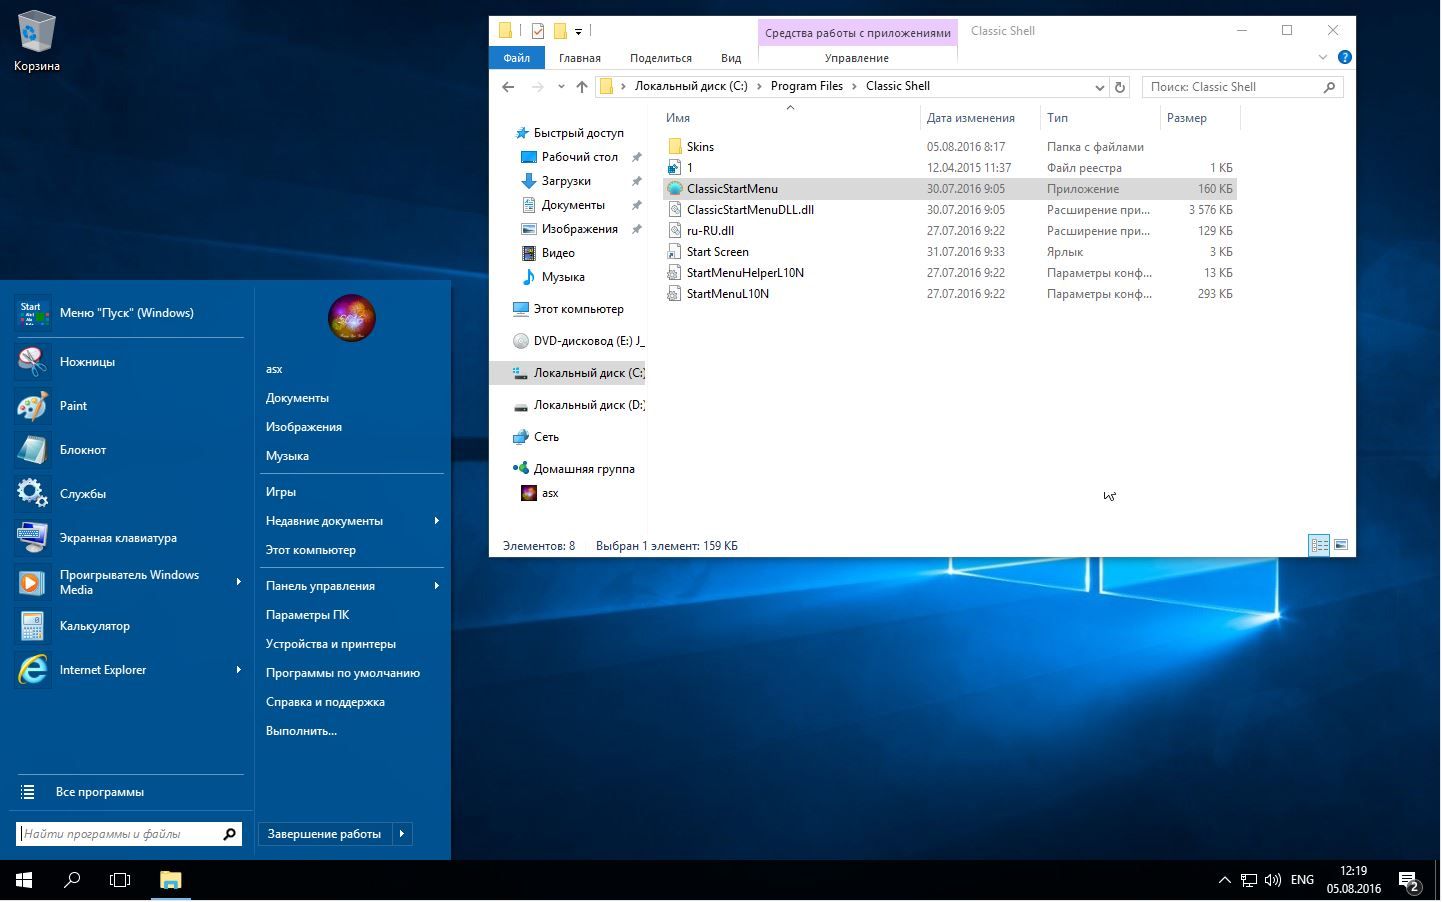Switch to the Вид ribbon tab
1442x902 pixels.
pos(731,58)
